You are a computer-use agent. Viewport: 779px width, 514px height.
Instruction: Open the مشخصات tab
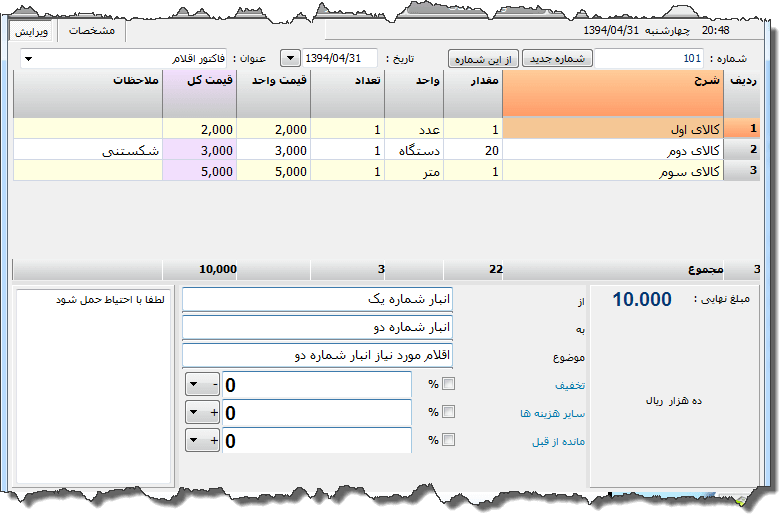point(91,31)
